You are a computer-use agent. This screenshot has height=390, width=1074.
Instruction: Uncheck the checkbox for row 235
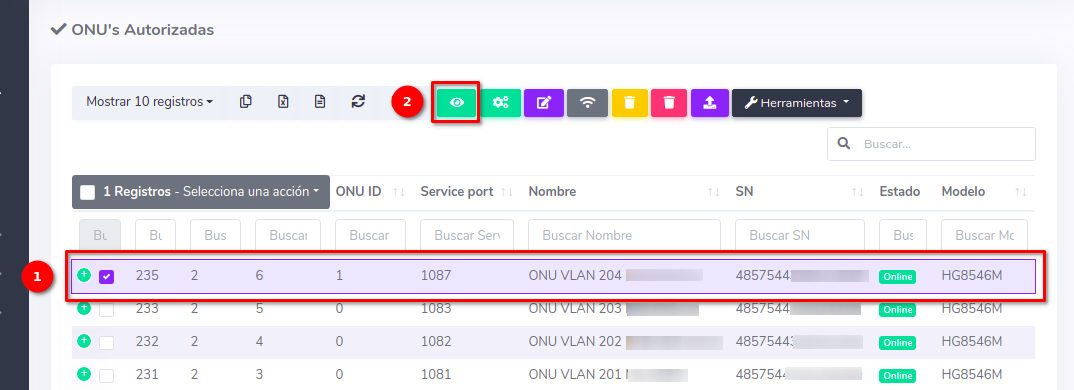tap(106, 276)
